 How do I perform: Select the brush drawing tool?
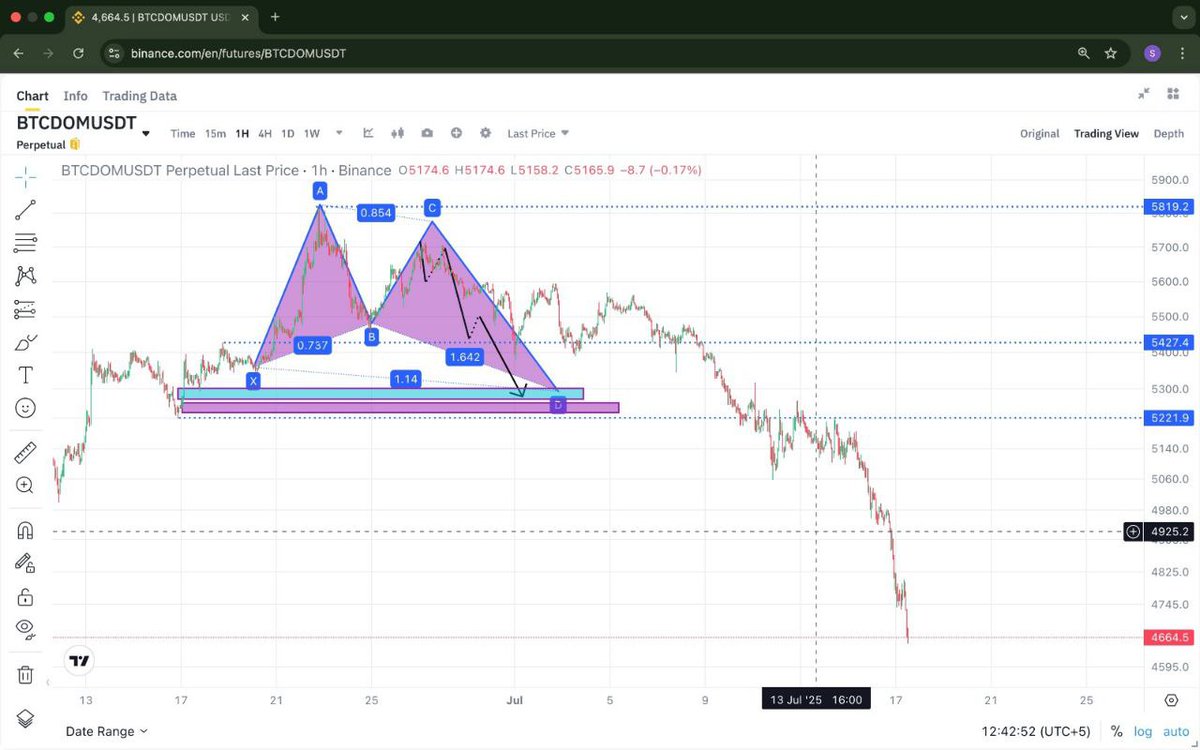(25, 343)
